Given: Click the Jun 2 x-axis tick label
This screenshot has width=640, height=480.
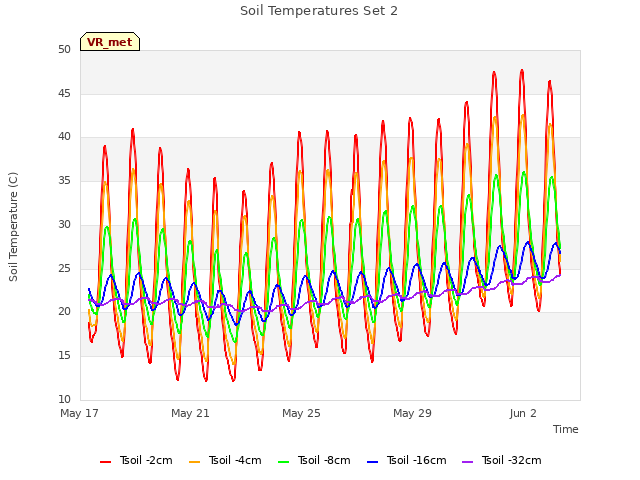Looking at the screenshot, I should [523, 413].
